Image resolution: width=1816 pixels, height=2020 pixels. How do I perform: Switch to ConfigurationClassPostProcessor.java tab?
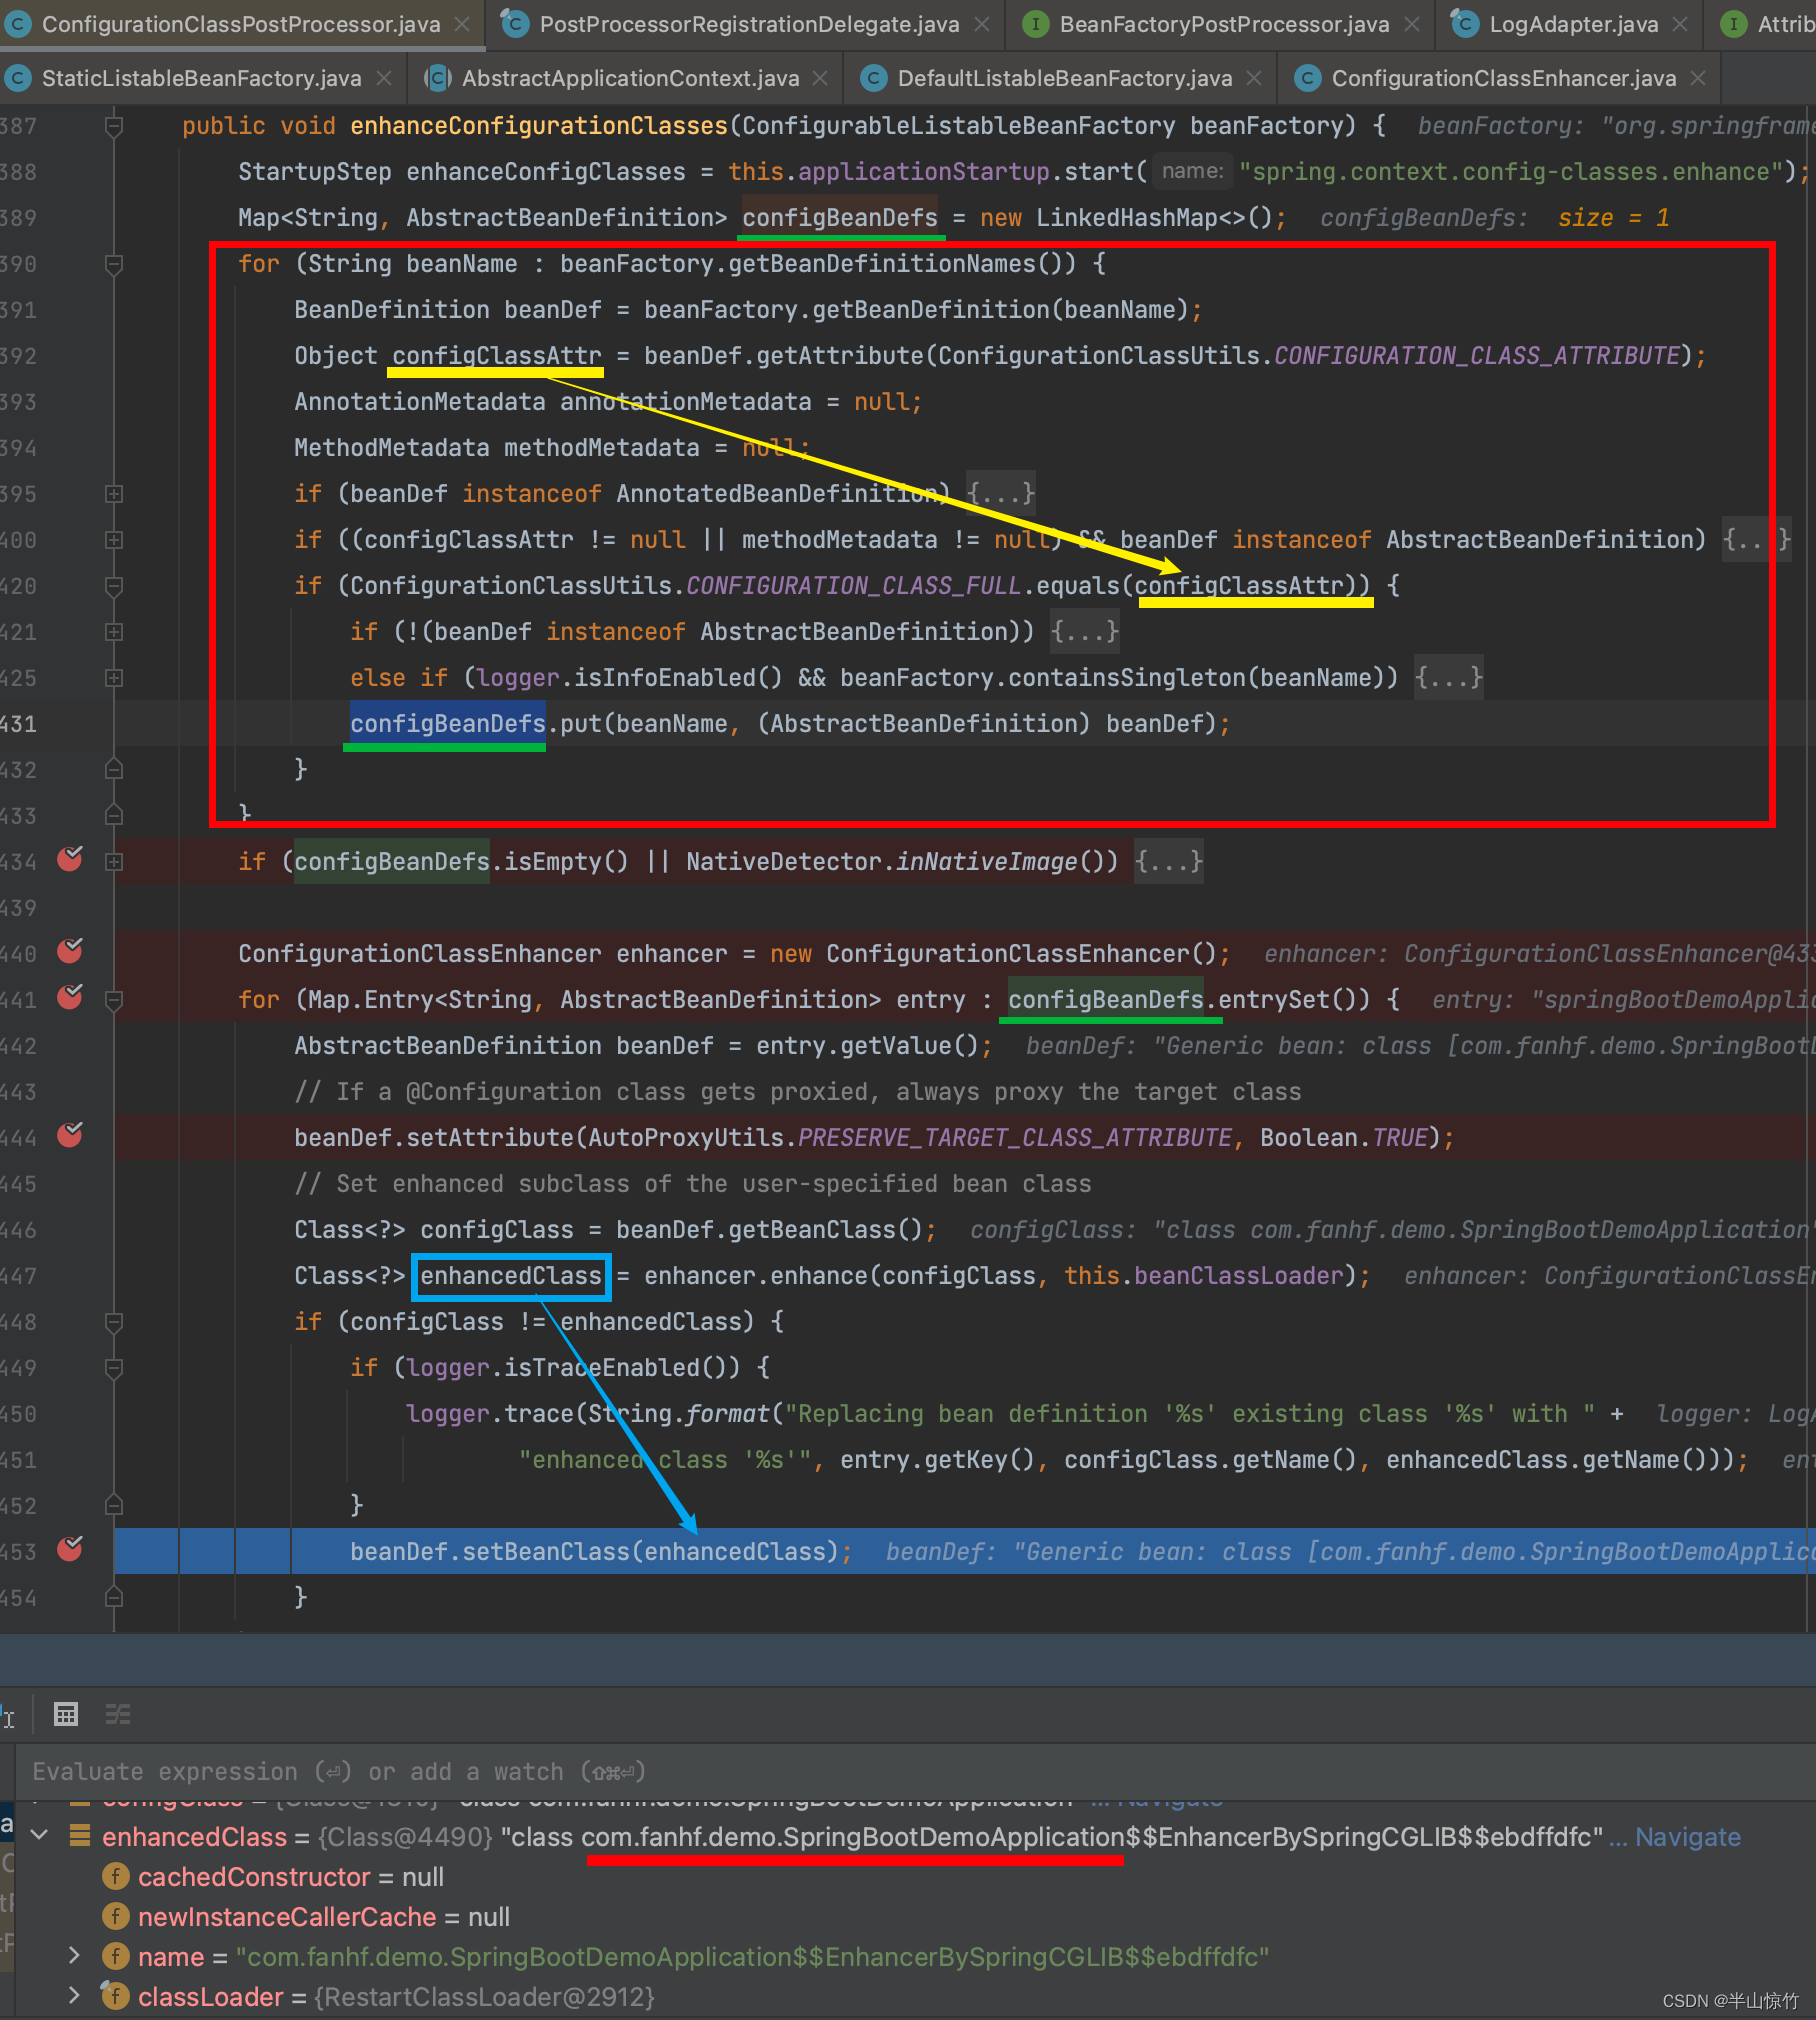[x=240, y=24]
